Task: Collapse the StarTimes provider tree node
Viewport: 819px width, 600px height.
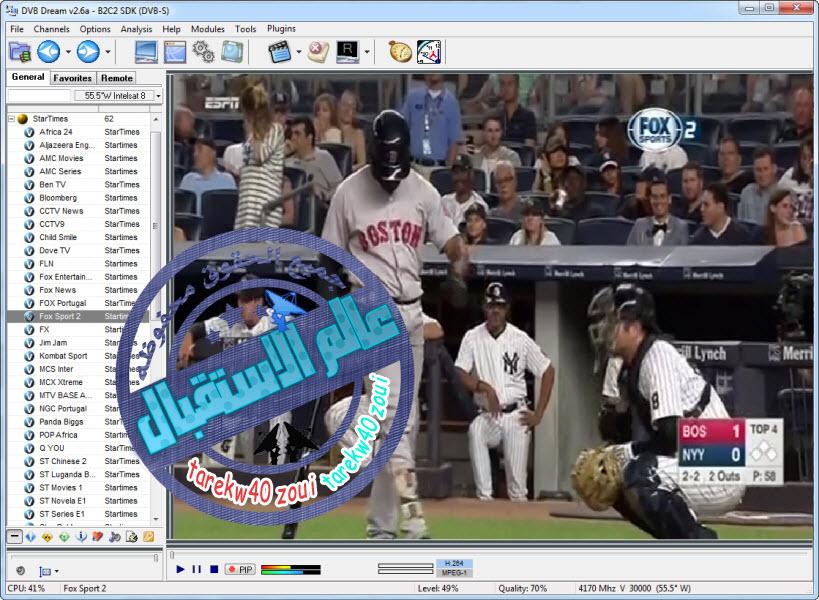Action: tap(11, 119)
